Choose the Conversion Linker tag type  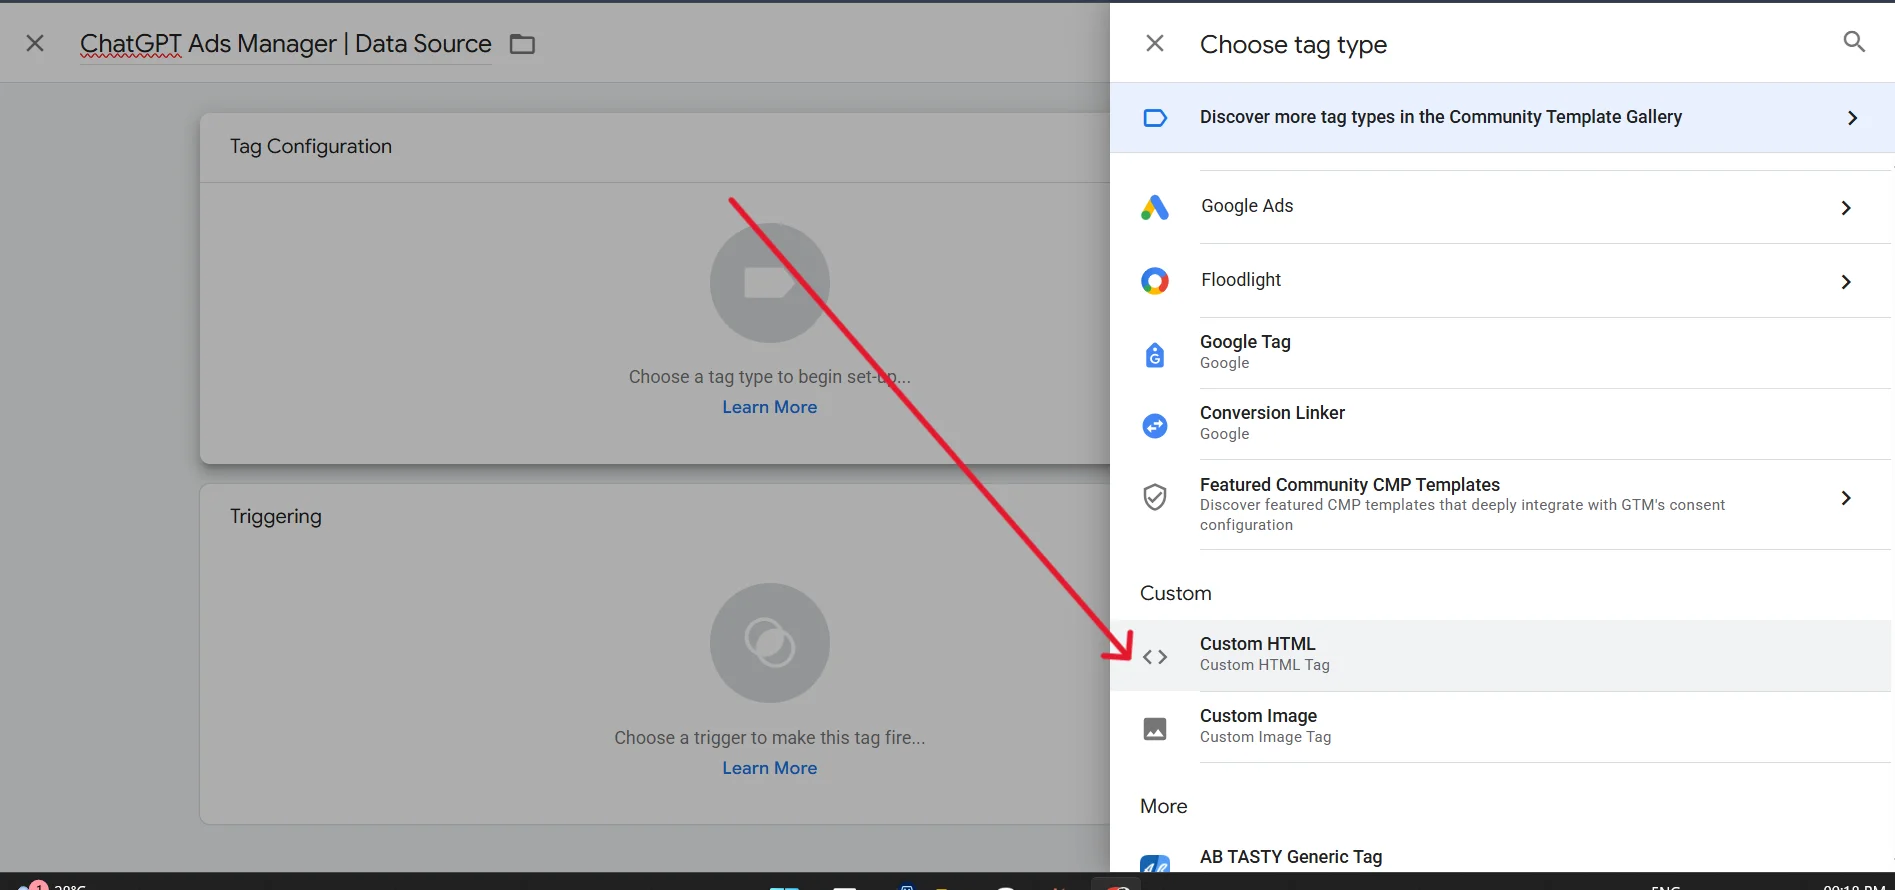pyautogui.click(x=1500, y=424)
